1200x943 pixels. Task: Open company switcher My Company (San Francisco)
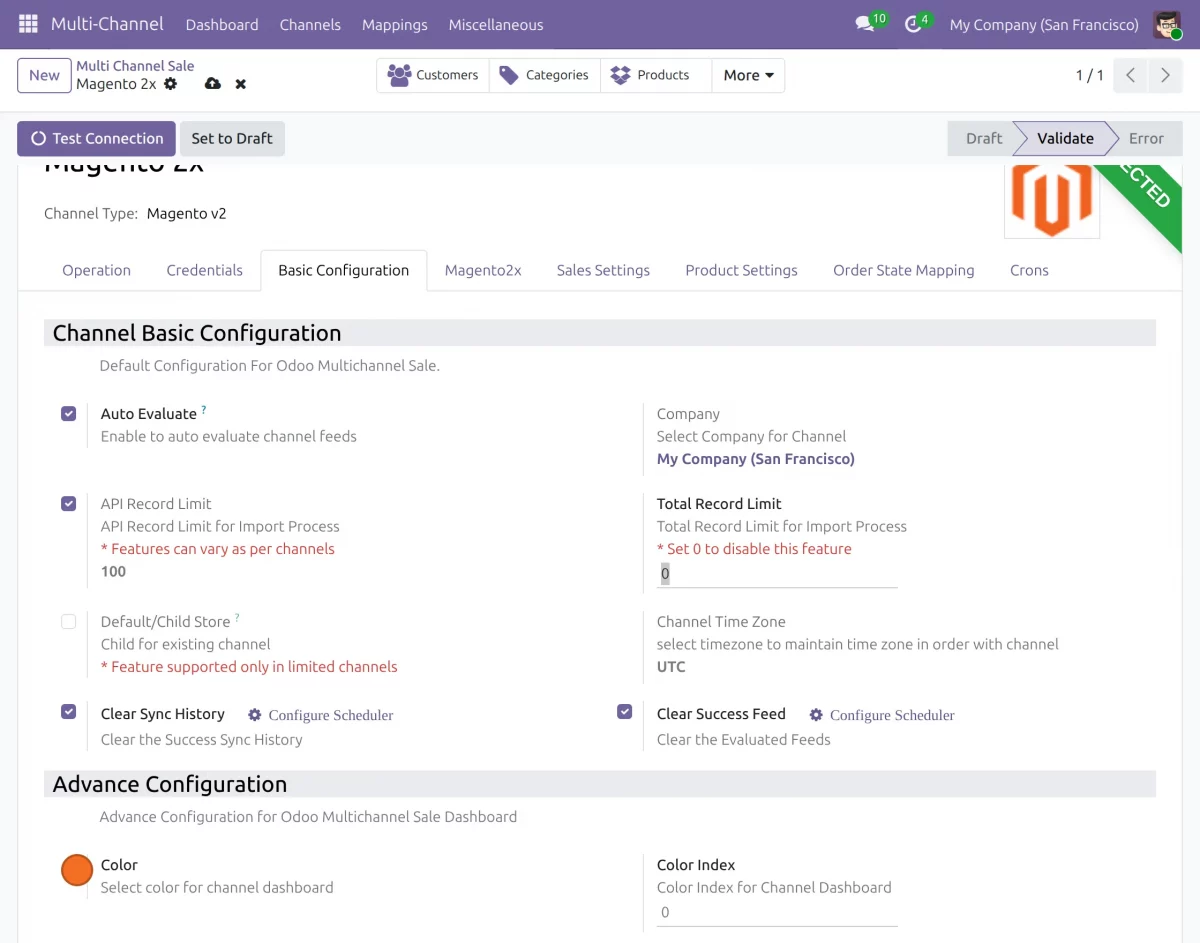[x=1044, y=24]
